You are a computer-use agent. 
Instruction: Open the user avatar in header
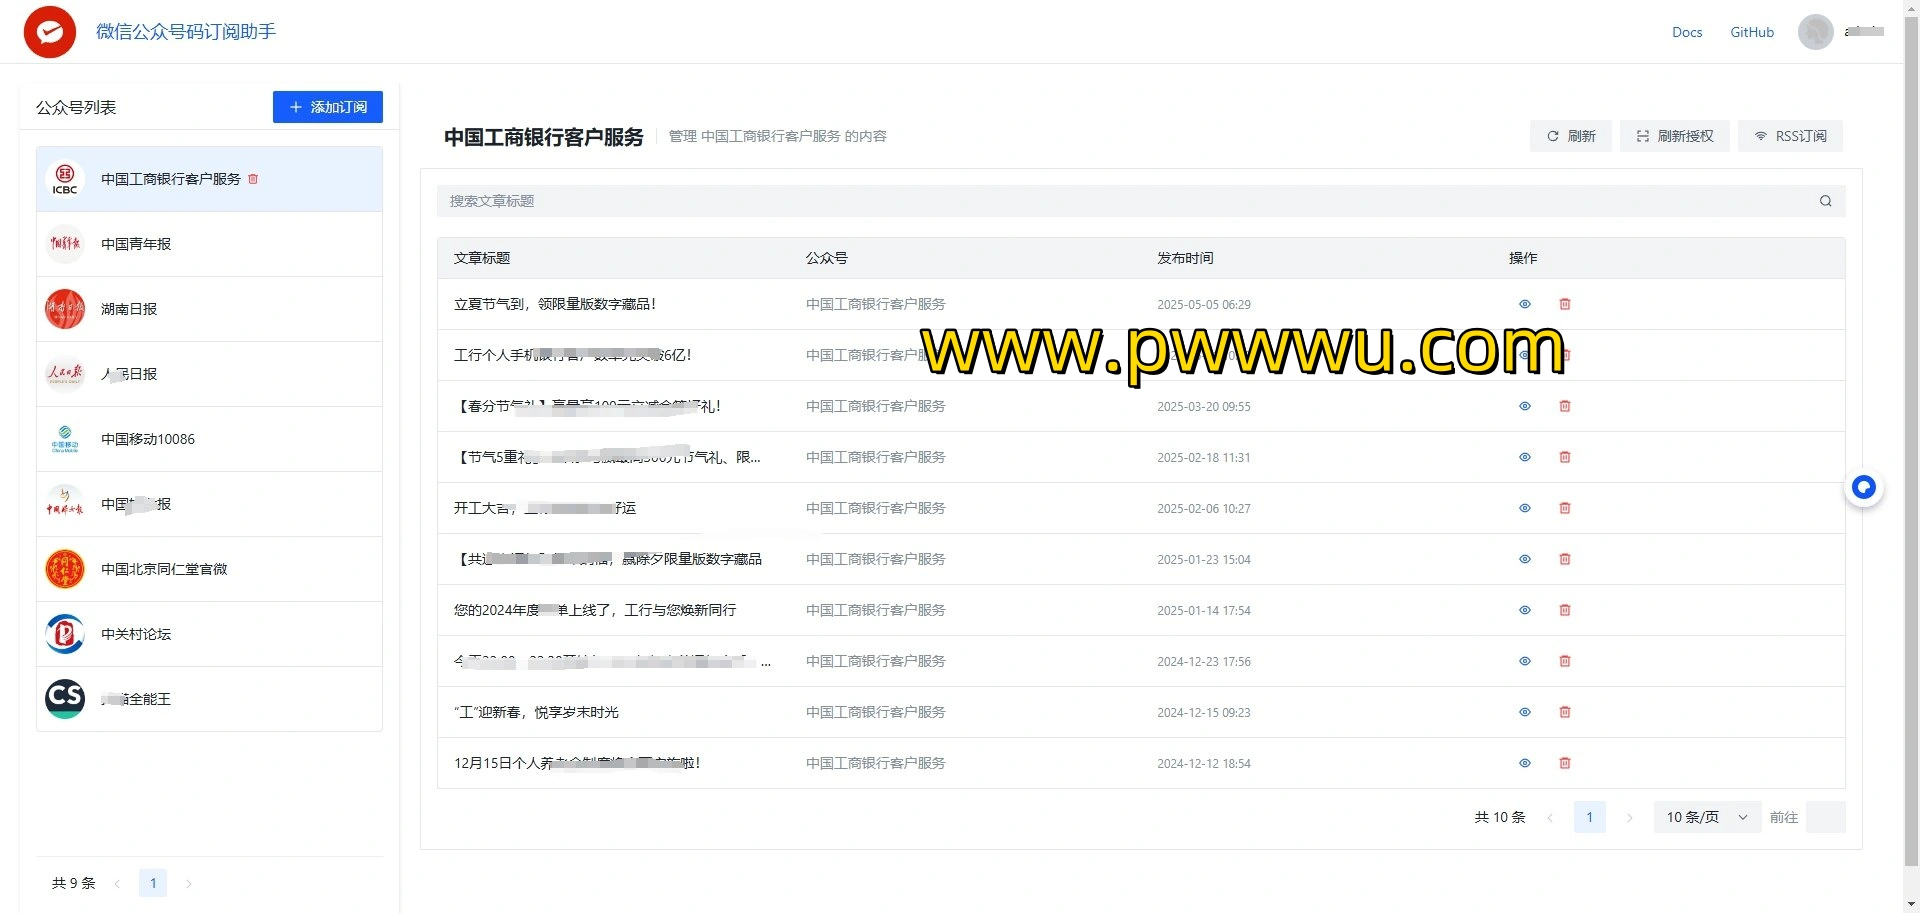click(x=1815, y=32)
